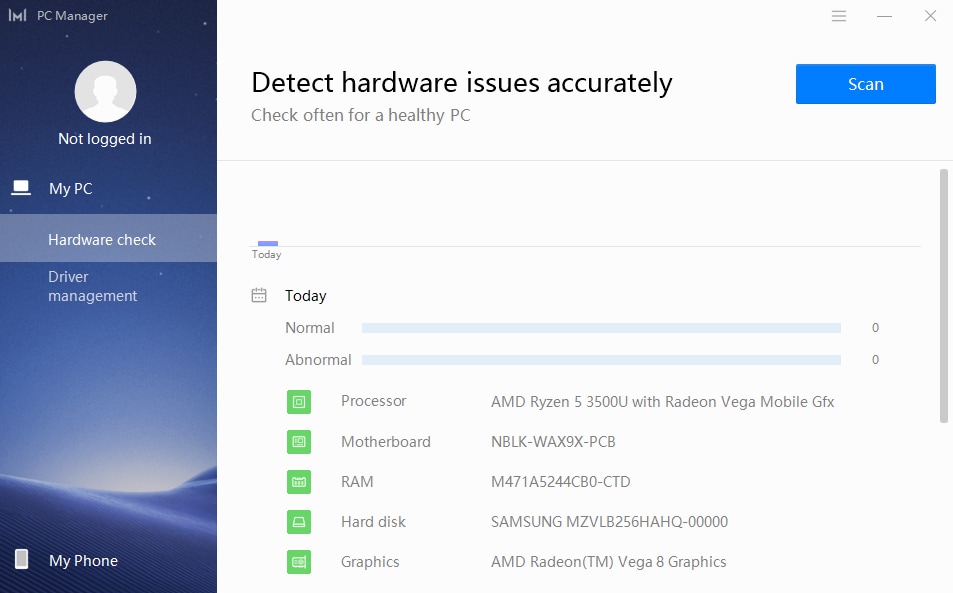Click the PC Manager logo icon
Screen dimensions: 953x593
click(x=17, y=16)
